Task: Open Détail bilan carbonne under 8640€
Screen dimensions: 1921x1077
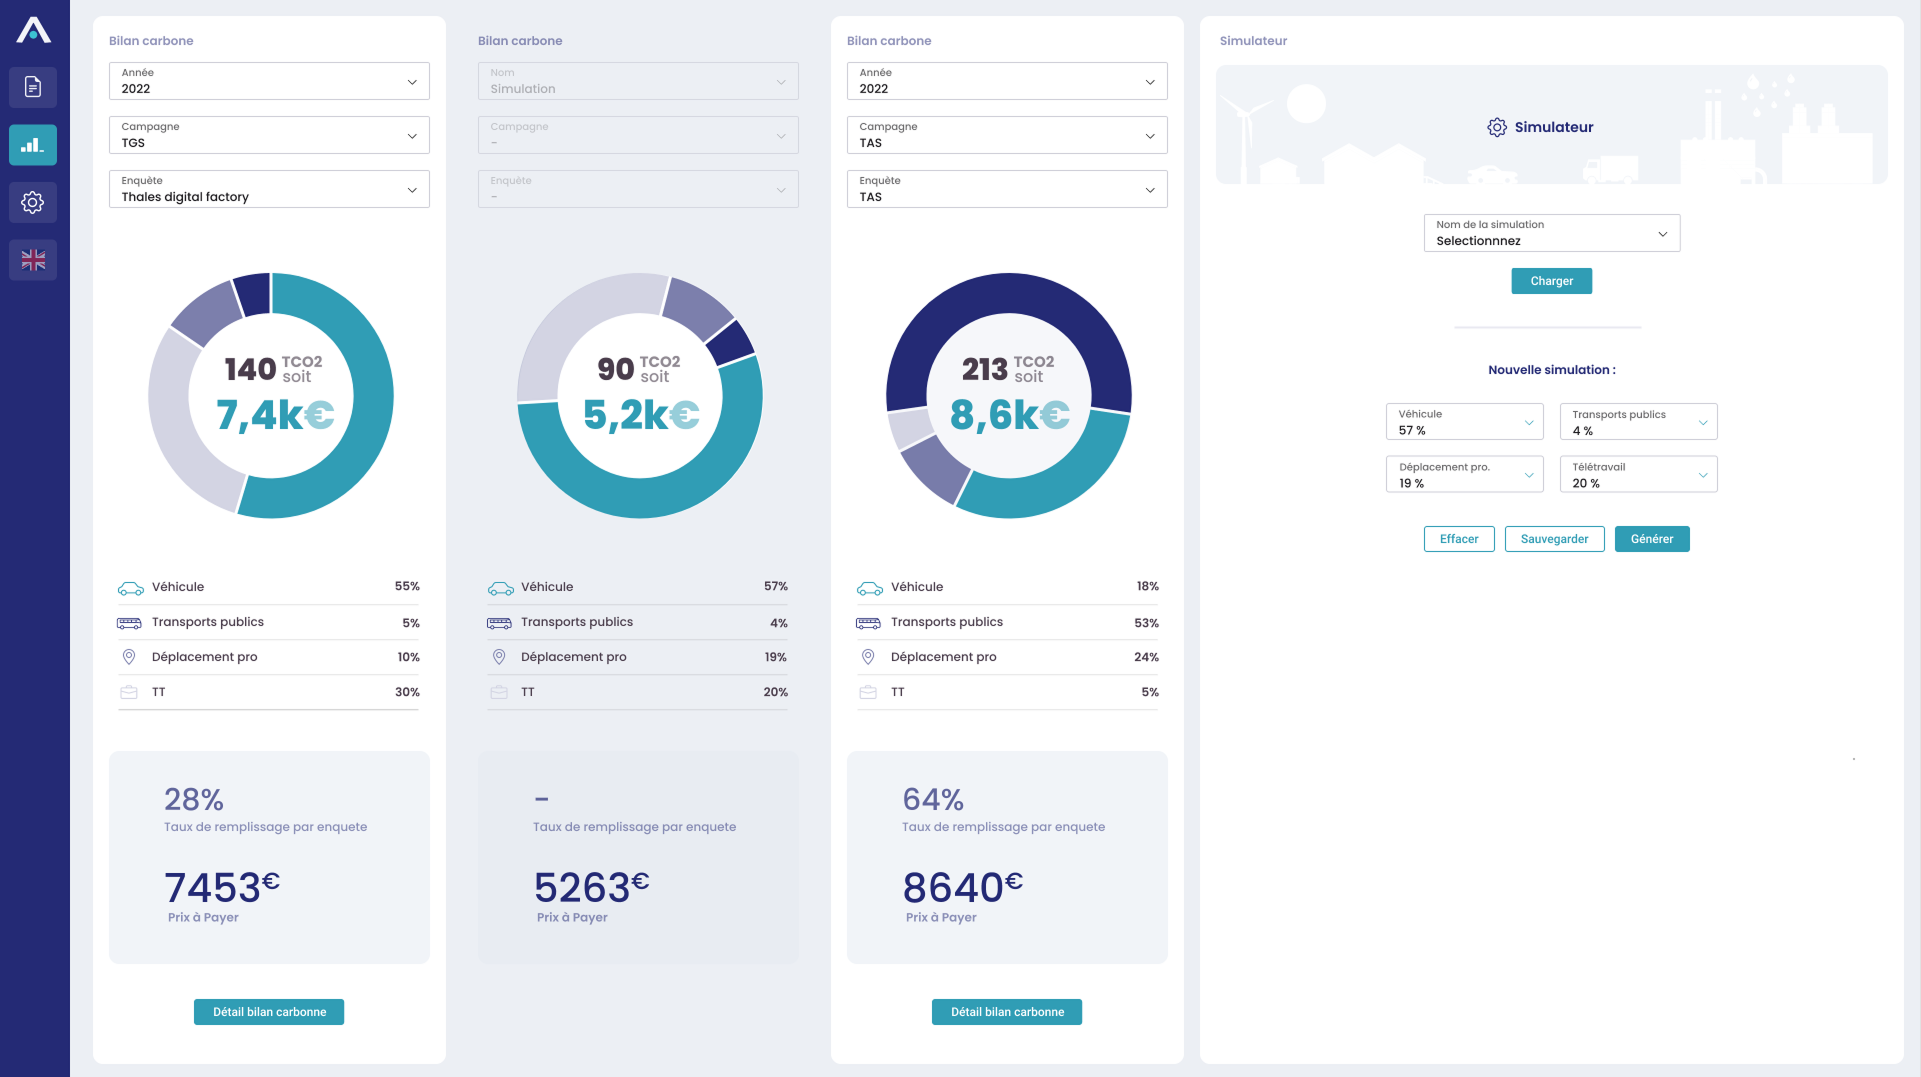Action: point(1006,1012)
